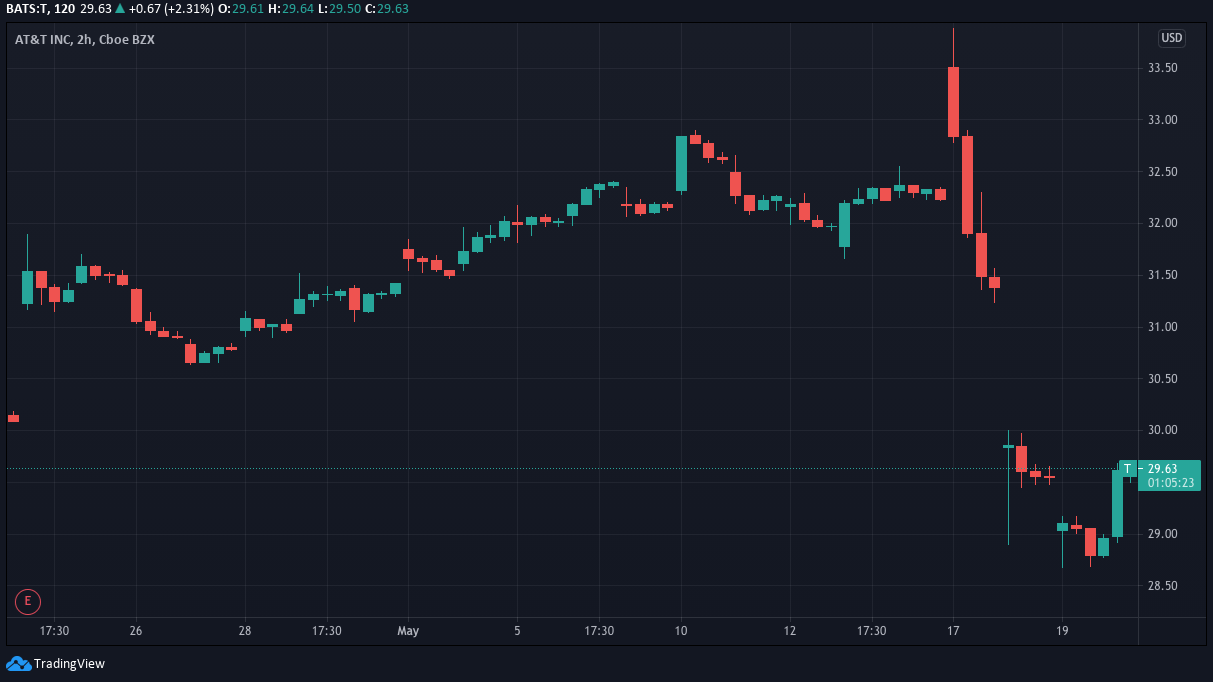Click the '17' date axis label
Viewport: 1213px width, 682px height.
click(x=953, y=631)
